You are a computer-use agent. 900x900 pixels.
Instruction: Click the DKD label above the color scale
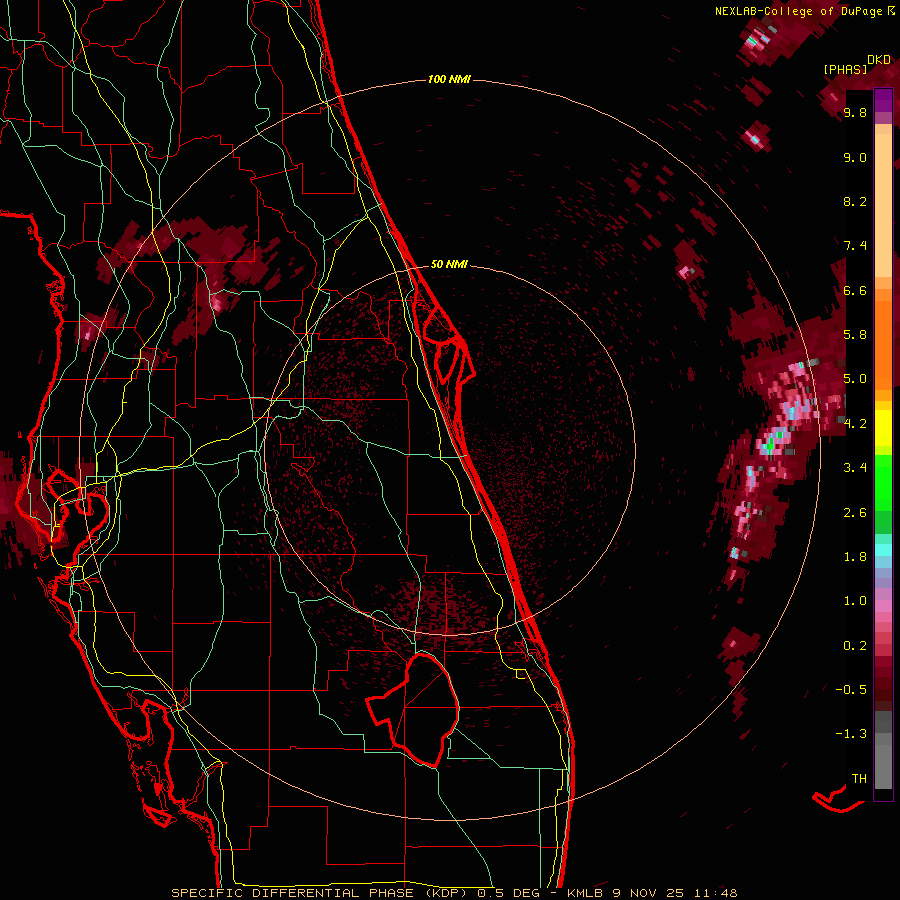(879, 60)
